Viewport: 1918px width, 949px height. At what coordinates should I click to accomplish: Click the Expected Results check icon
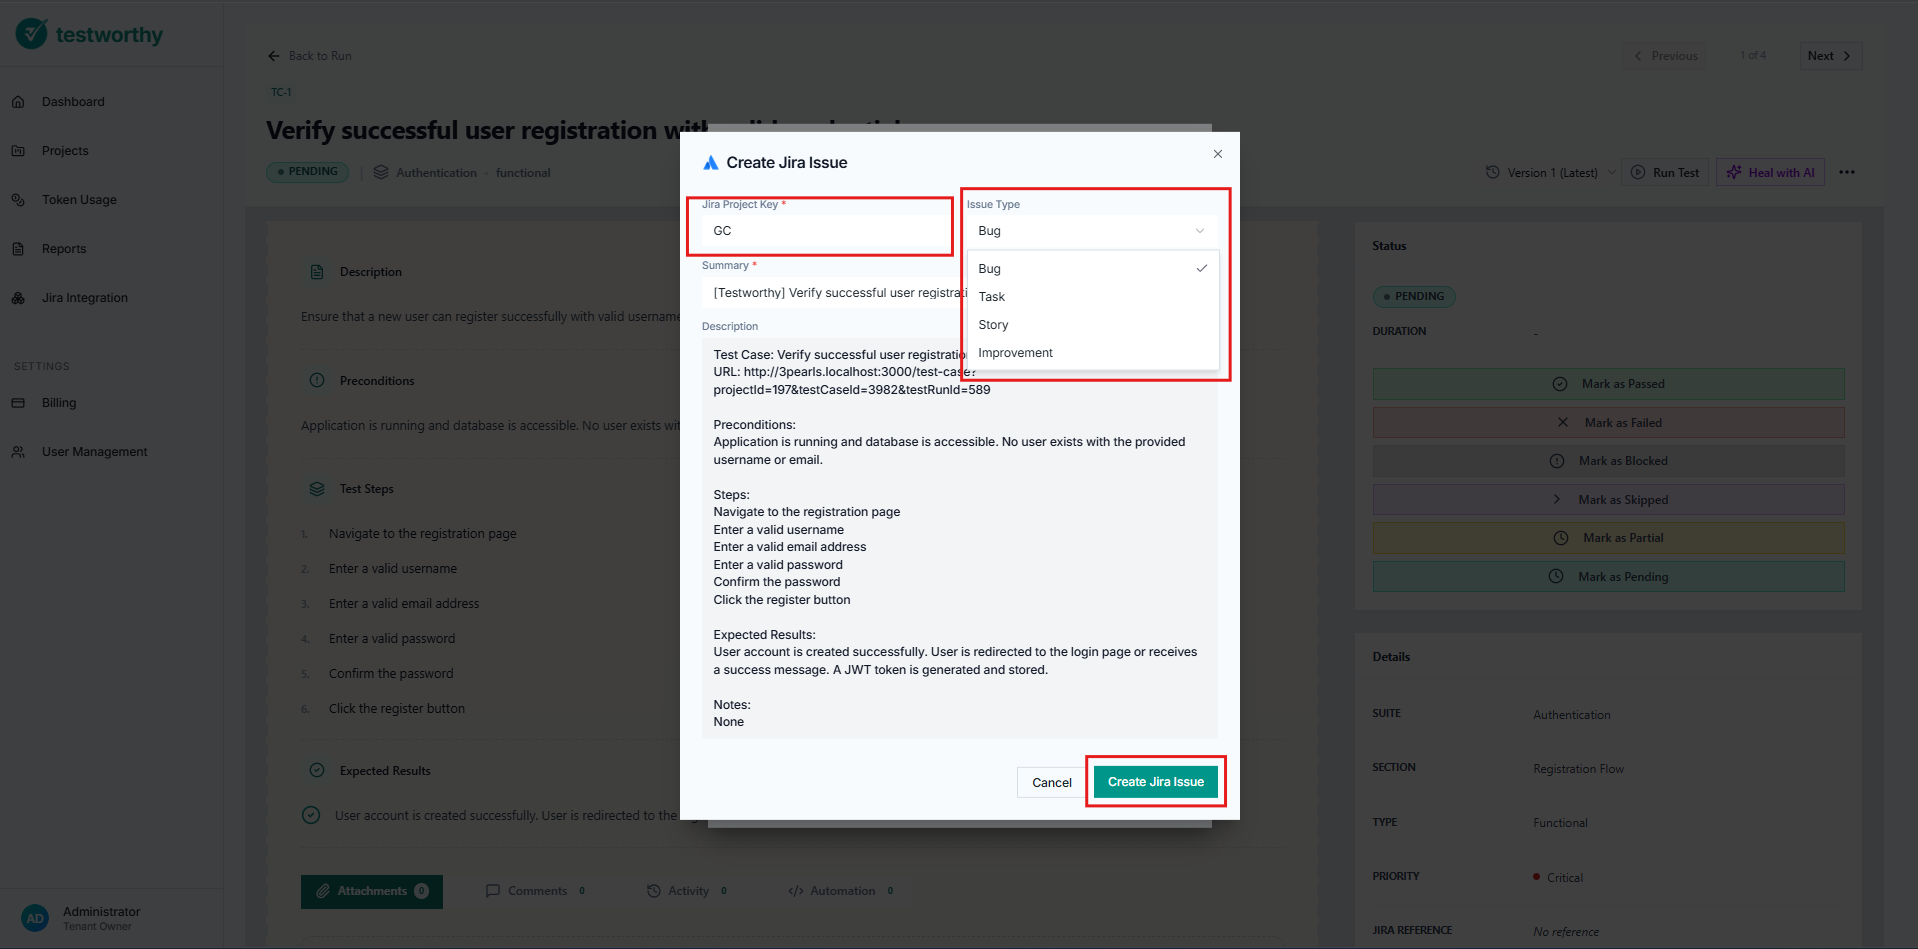tap(317, 771)
